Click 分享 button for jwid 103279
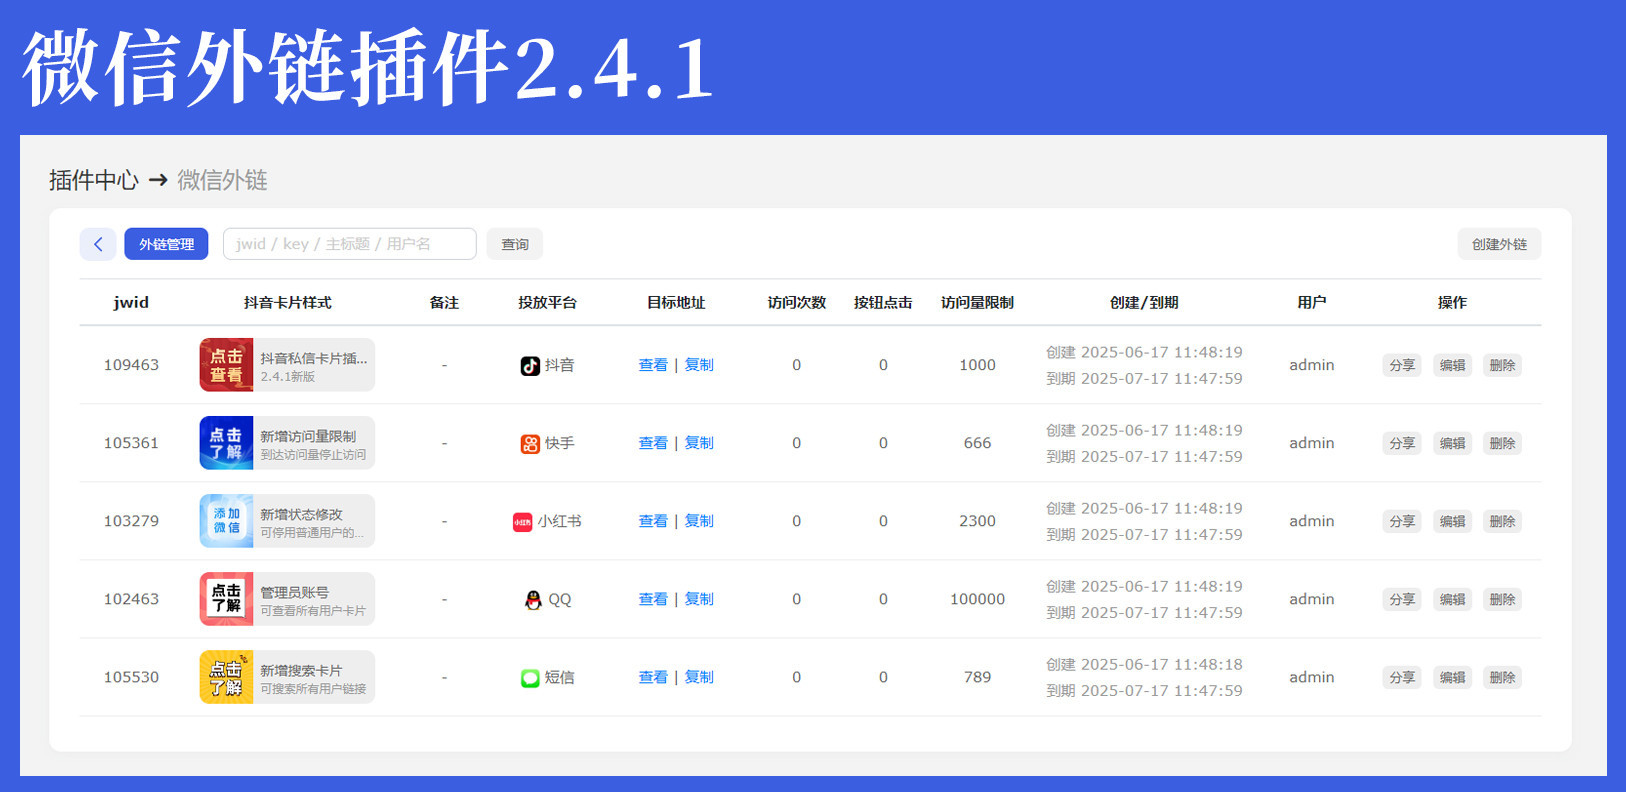Viewport: 1626px width, 792px height. point(1402,521)
